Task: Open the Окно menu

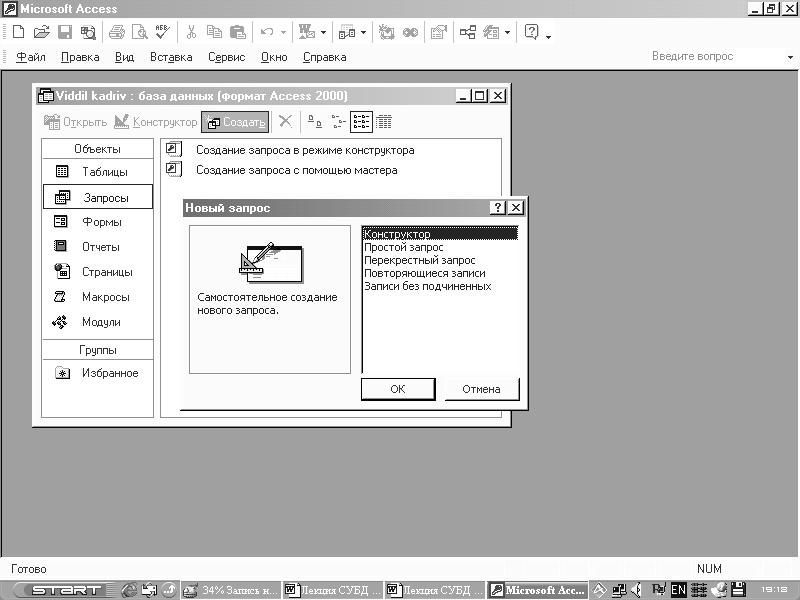Action: pos(274,57)
